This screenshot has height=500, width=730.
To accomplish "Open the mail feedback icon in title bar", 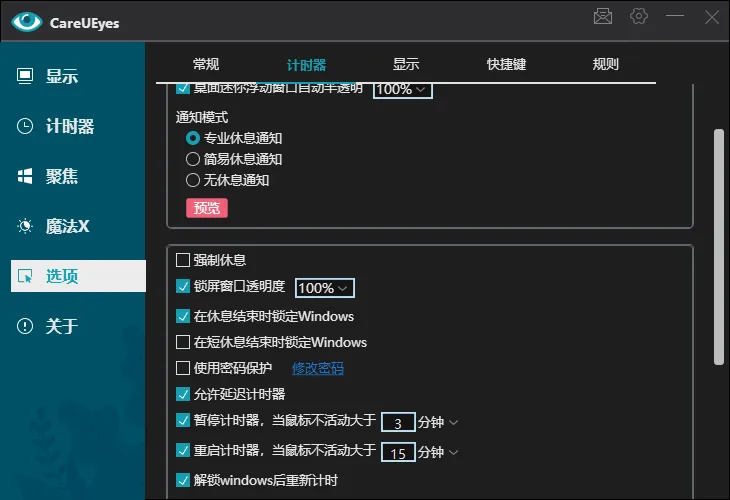I will 603,16.
